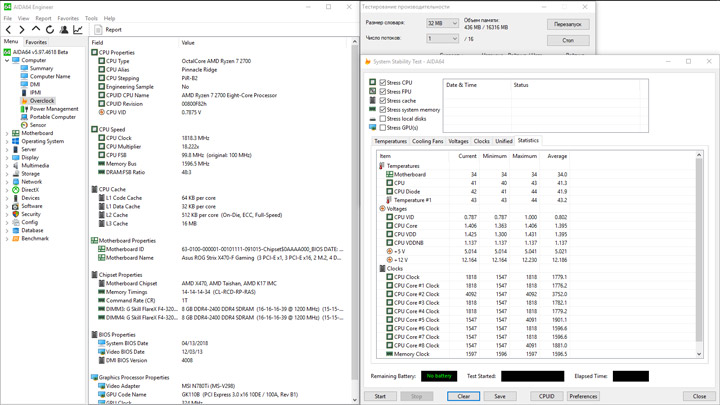Select Power Management tree item
The height and width of the screenshot is (405, 720).
coord(54,109)
